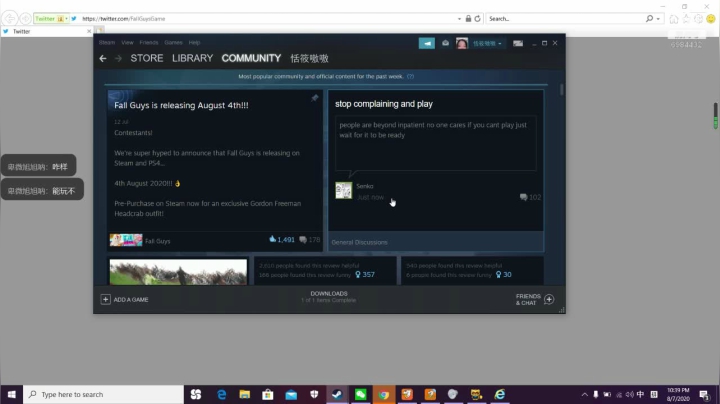Click Senko's avatar image
This screenshot has width=720, height=404.
(x=343, y=191)
